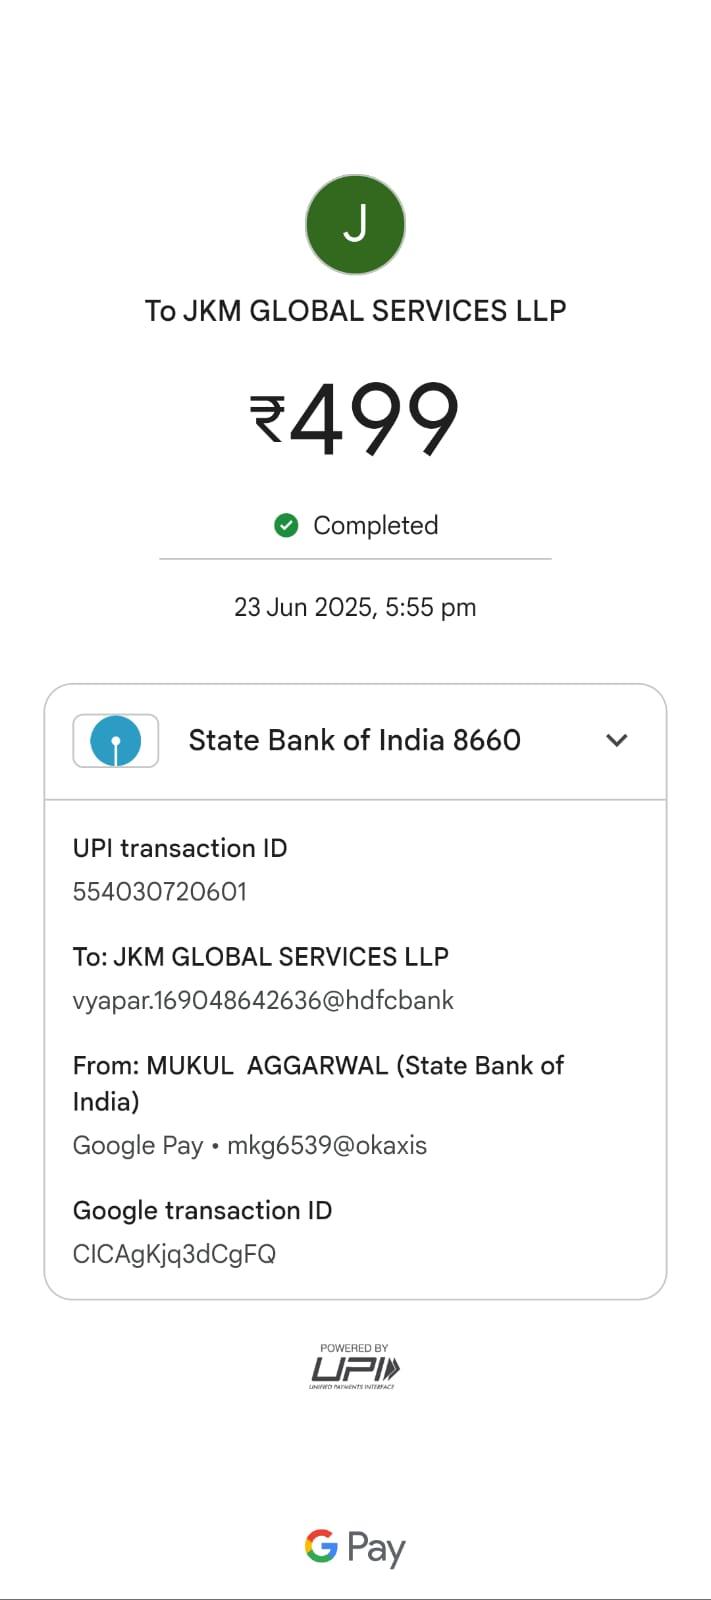Viewport: 711px width, 1600px height.
Task: Tap recipient name under transaction details
Action: pyautogui.click(x=261, y=957)
